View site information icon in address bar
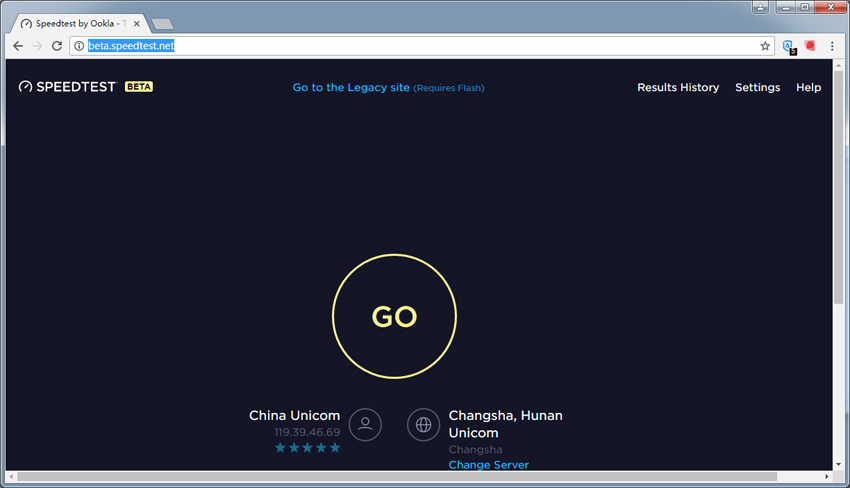850x488 pixels. [79, 46]
